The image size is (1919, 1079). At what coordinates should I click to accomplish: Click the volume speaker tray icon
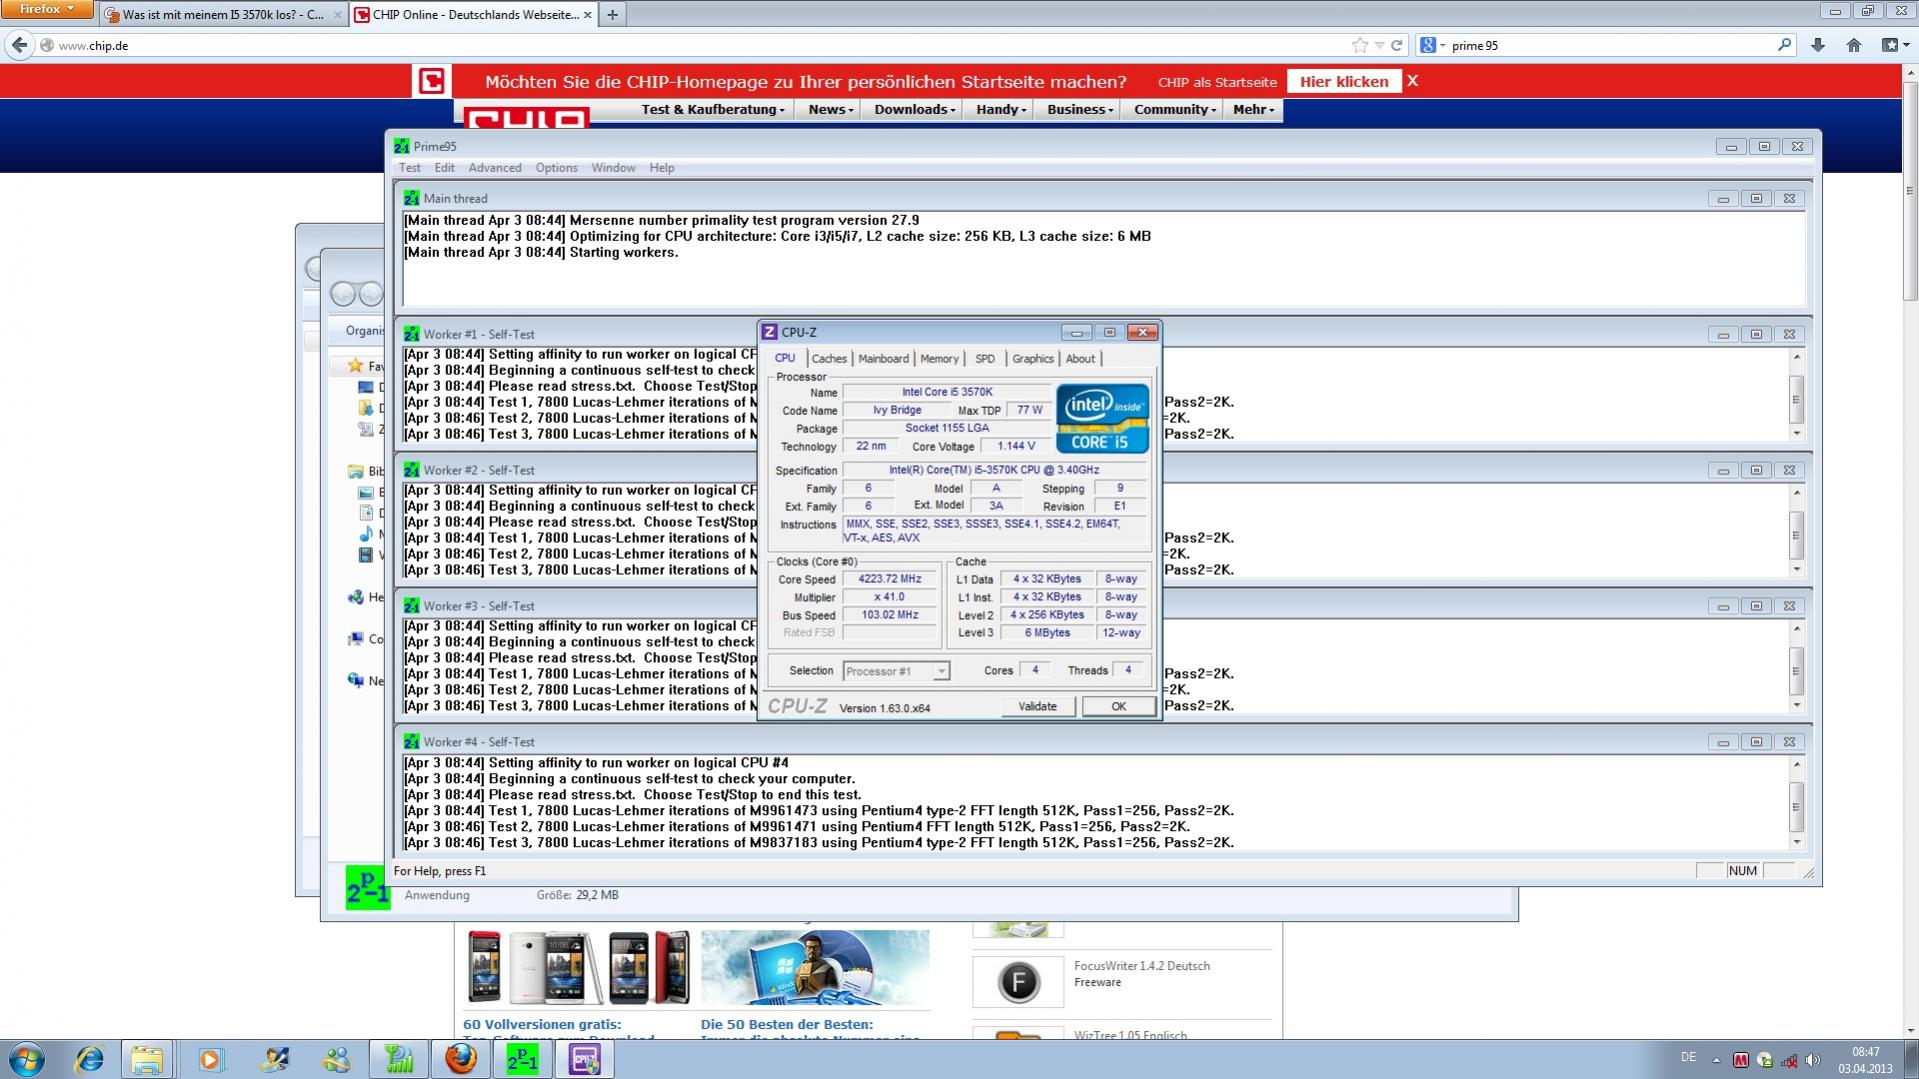point(1812,1060)
